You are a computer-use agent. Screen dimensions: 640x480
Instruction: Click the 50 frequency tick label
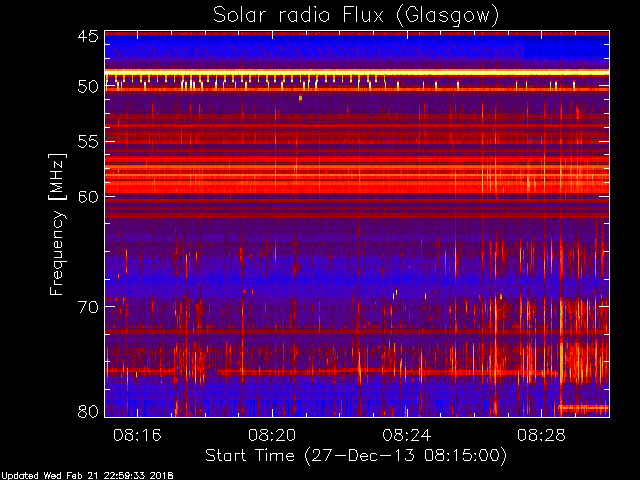88,87
